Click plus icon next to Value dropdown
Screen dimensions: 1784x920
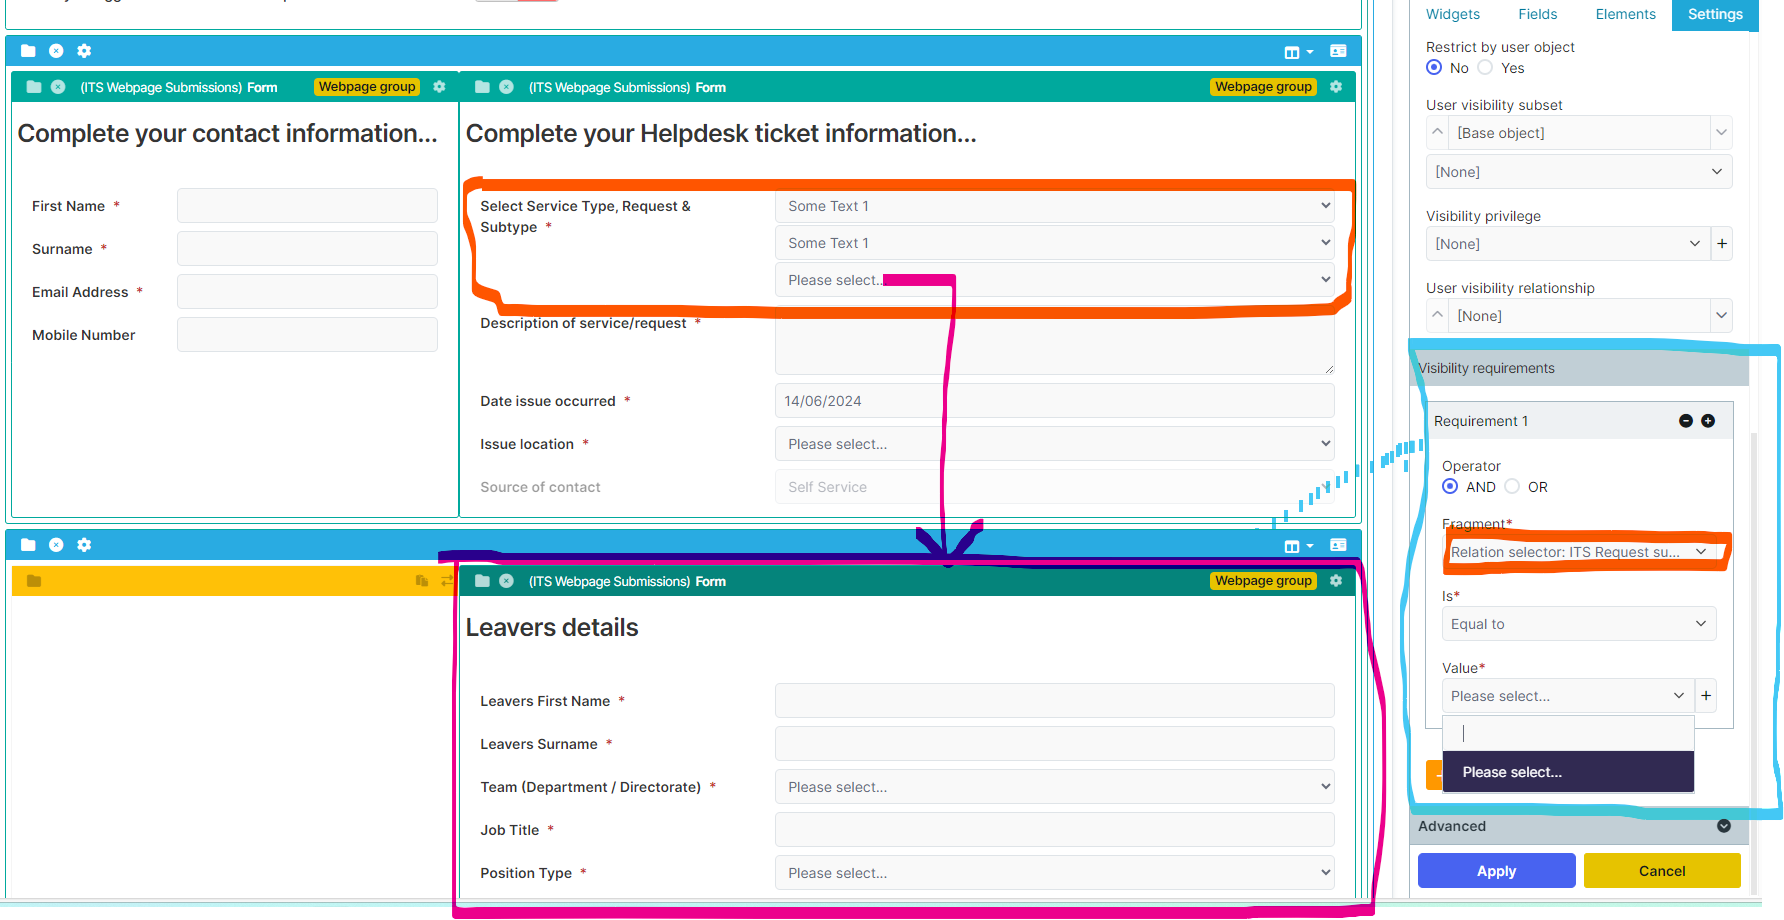(1706, 696)
